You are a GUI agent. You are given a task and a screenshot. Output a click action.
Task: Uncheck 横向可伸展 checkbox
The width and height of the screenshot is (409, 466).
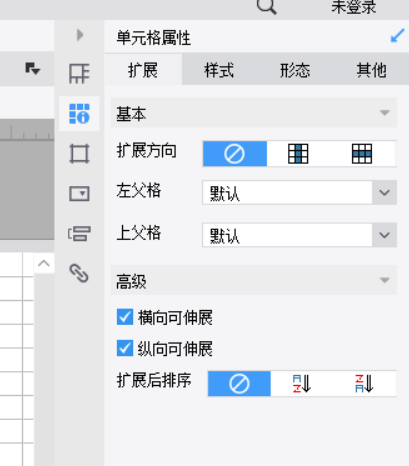click(x=125, y=317)
